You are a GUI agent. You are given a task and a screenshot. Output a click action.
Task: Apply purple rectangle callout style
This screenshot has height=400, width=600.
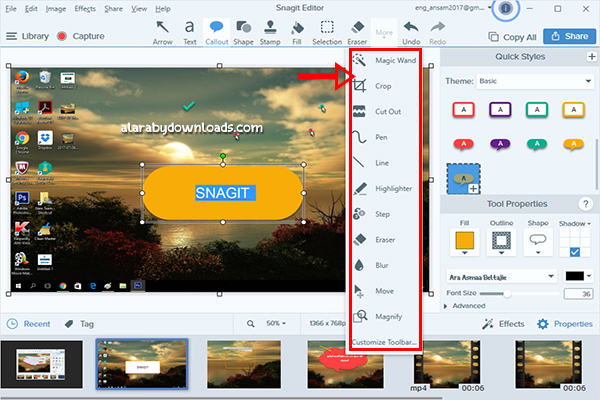[x=500, y=110]
